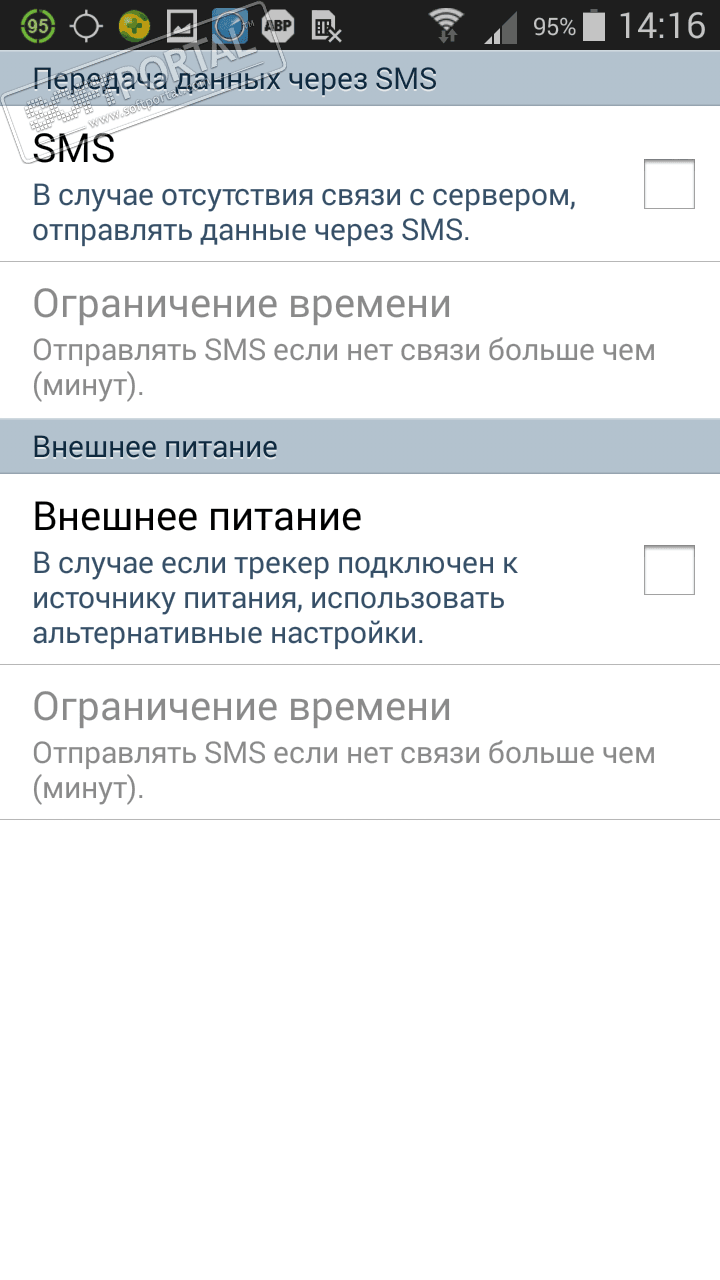Tap the SMS setting title
This screenshot has width=720, height=1280.
[74, 150]
